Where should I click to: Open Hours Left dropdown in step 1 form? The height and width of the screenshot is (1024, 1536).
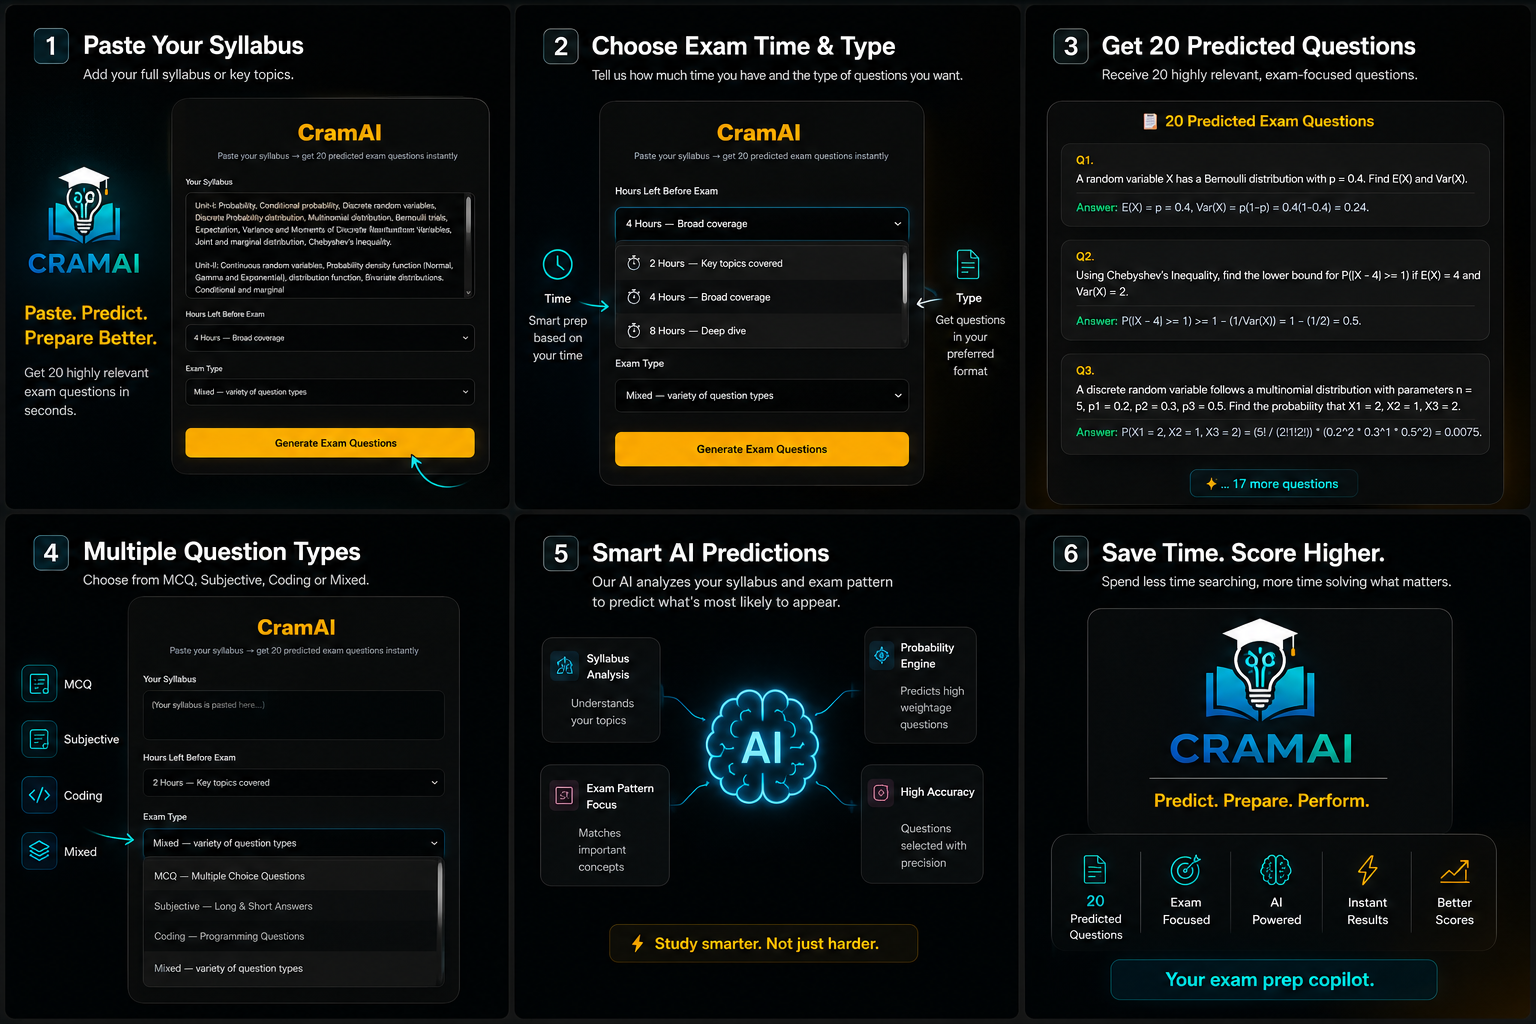pos(330,338)
